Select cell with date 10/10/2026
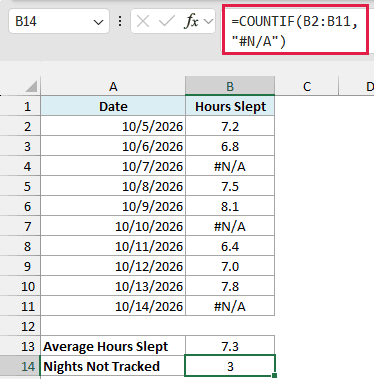 pyautogui.click(x=113, y=226)
